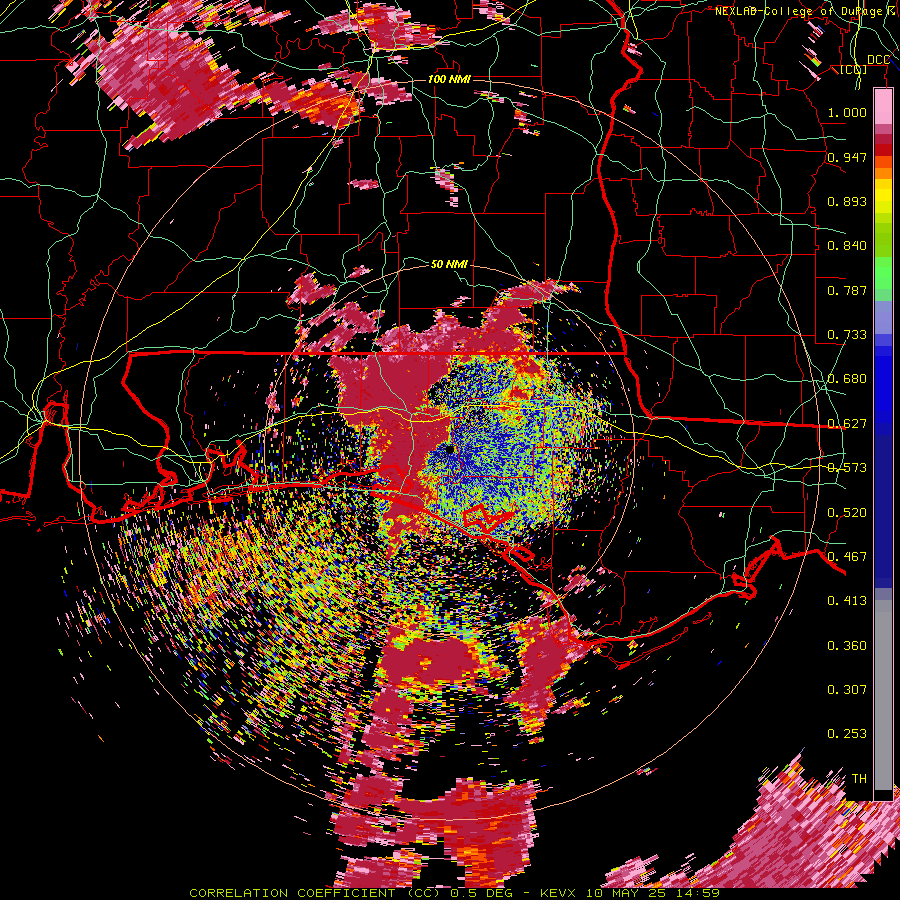900x900 pixels.
Task: Click the CORRELATION COEFFICIENT (CC) caption text
Action: click(317, 893)
